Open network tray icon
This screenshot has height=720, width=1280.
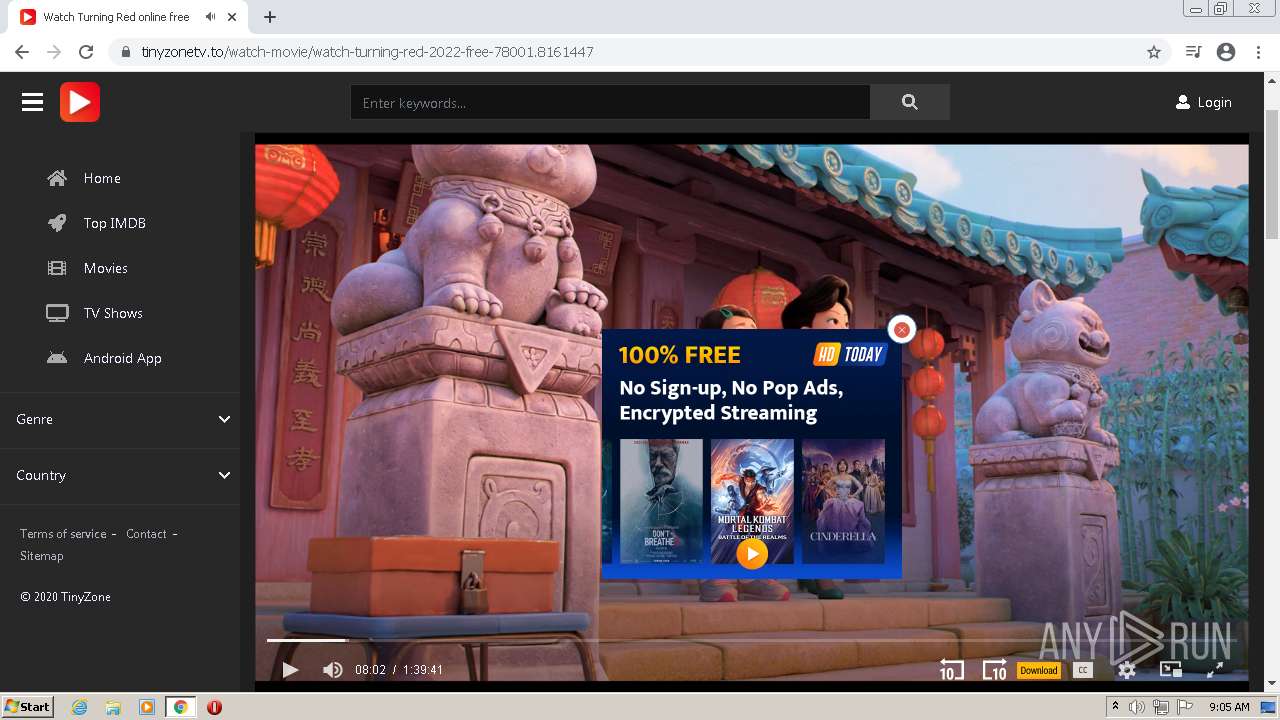pyautogui.click(x=1161, y=707)
